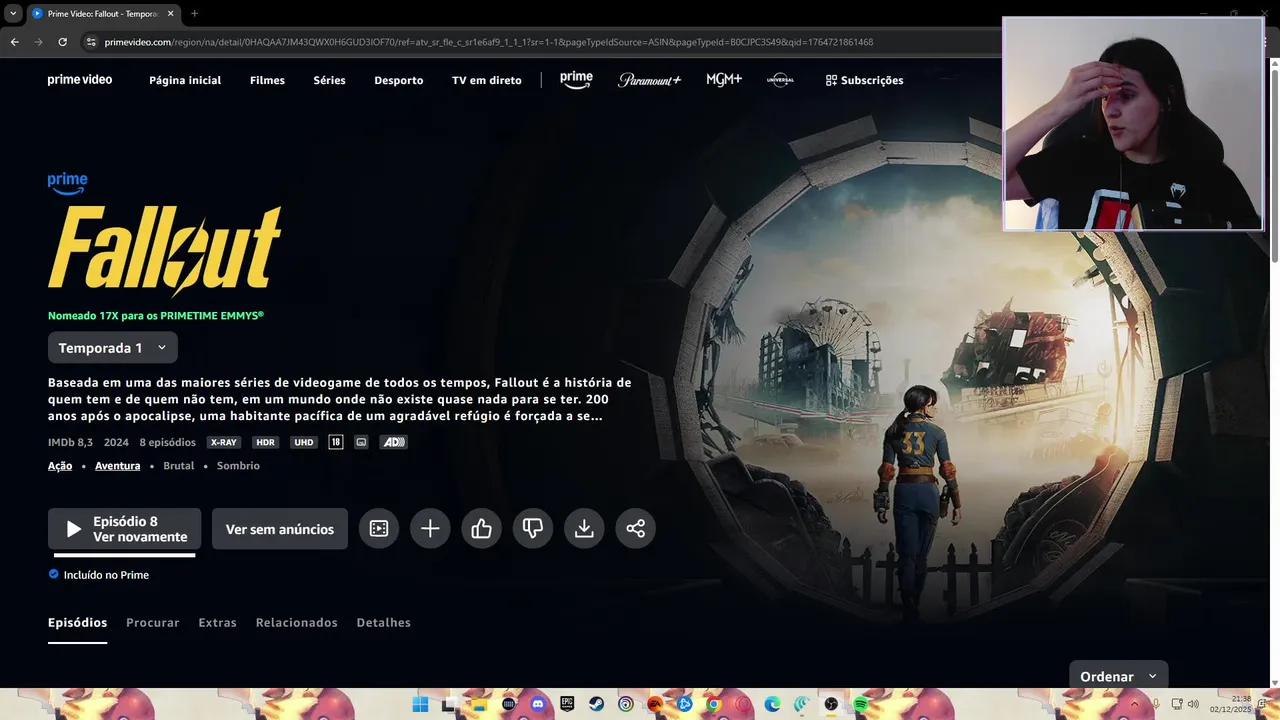This screenshot has width=1280, height=720.
Task: Click the Aventura genre link
Action: [117, 466]
